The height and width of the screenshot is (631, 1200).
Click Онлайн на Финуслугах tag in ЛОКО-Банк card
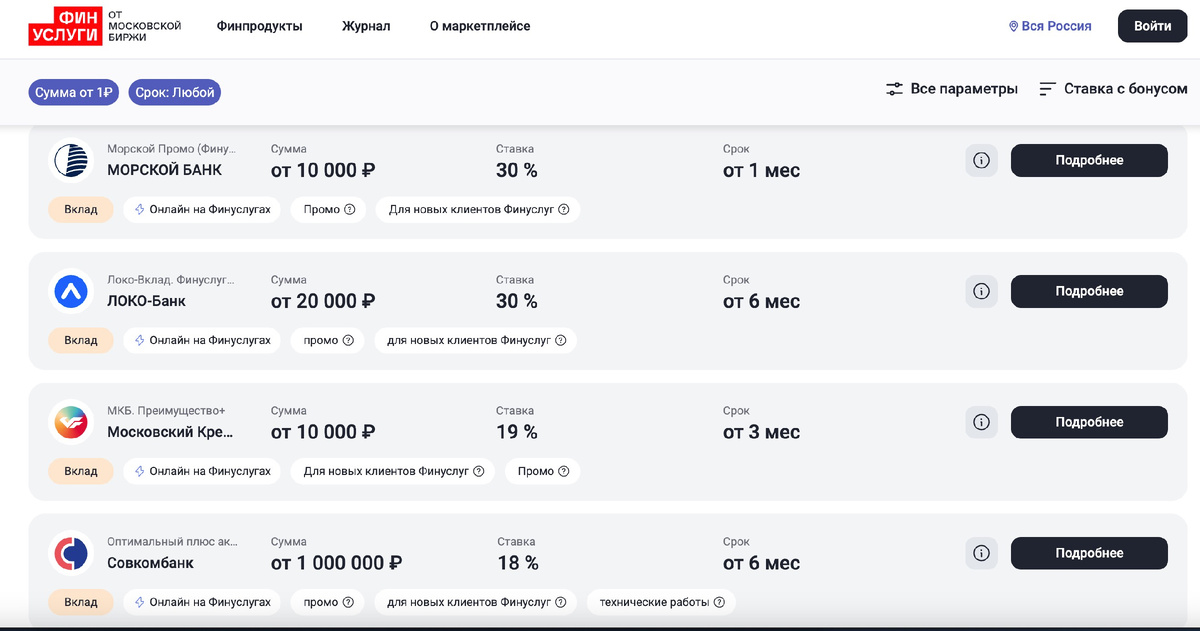pos(202,341)
